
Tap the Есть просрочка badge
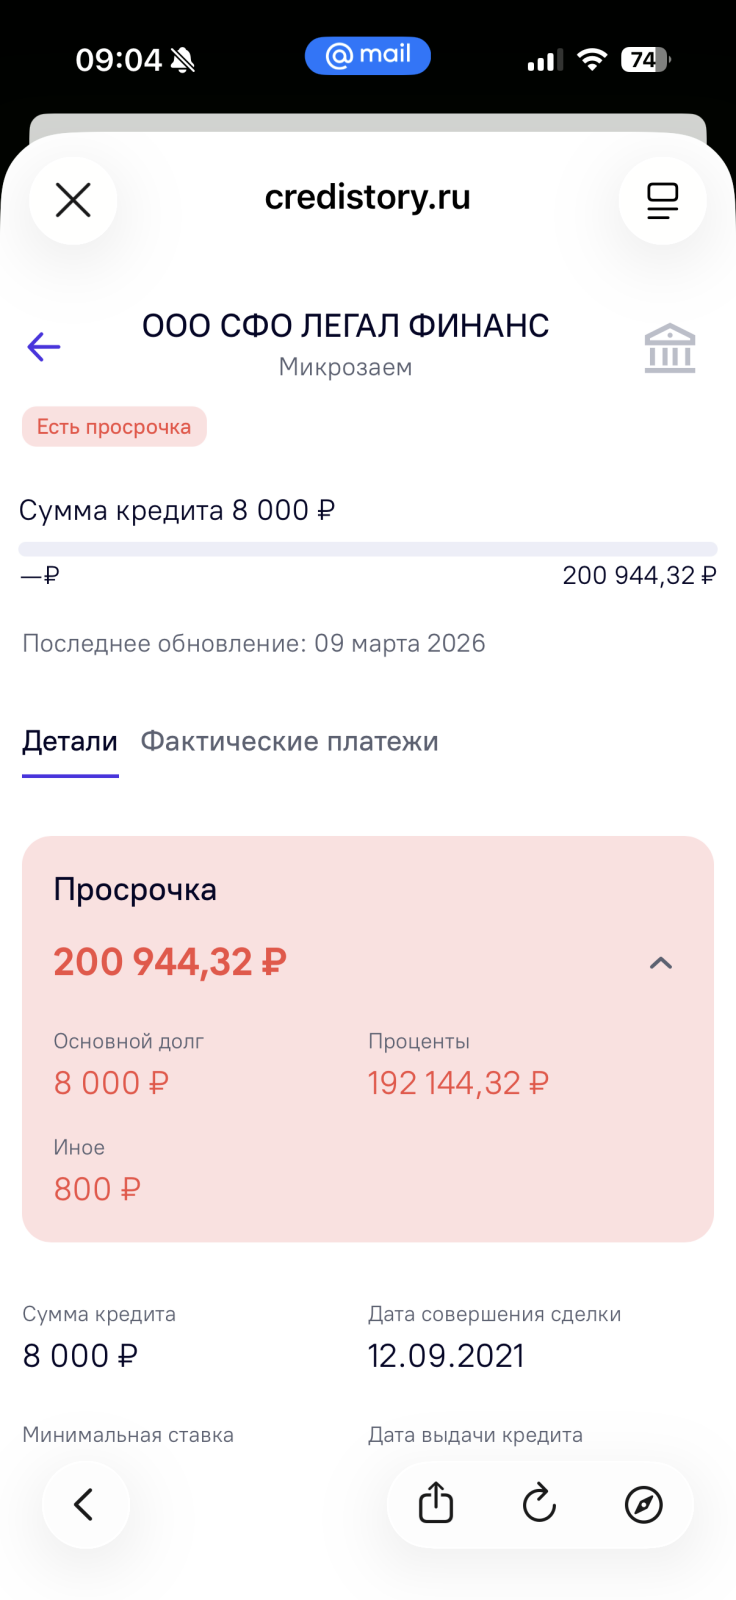click(x=114, y=426)
